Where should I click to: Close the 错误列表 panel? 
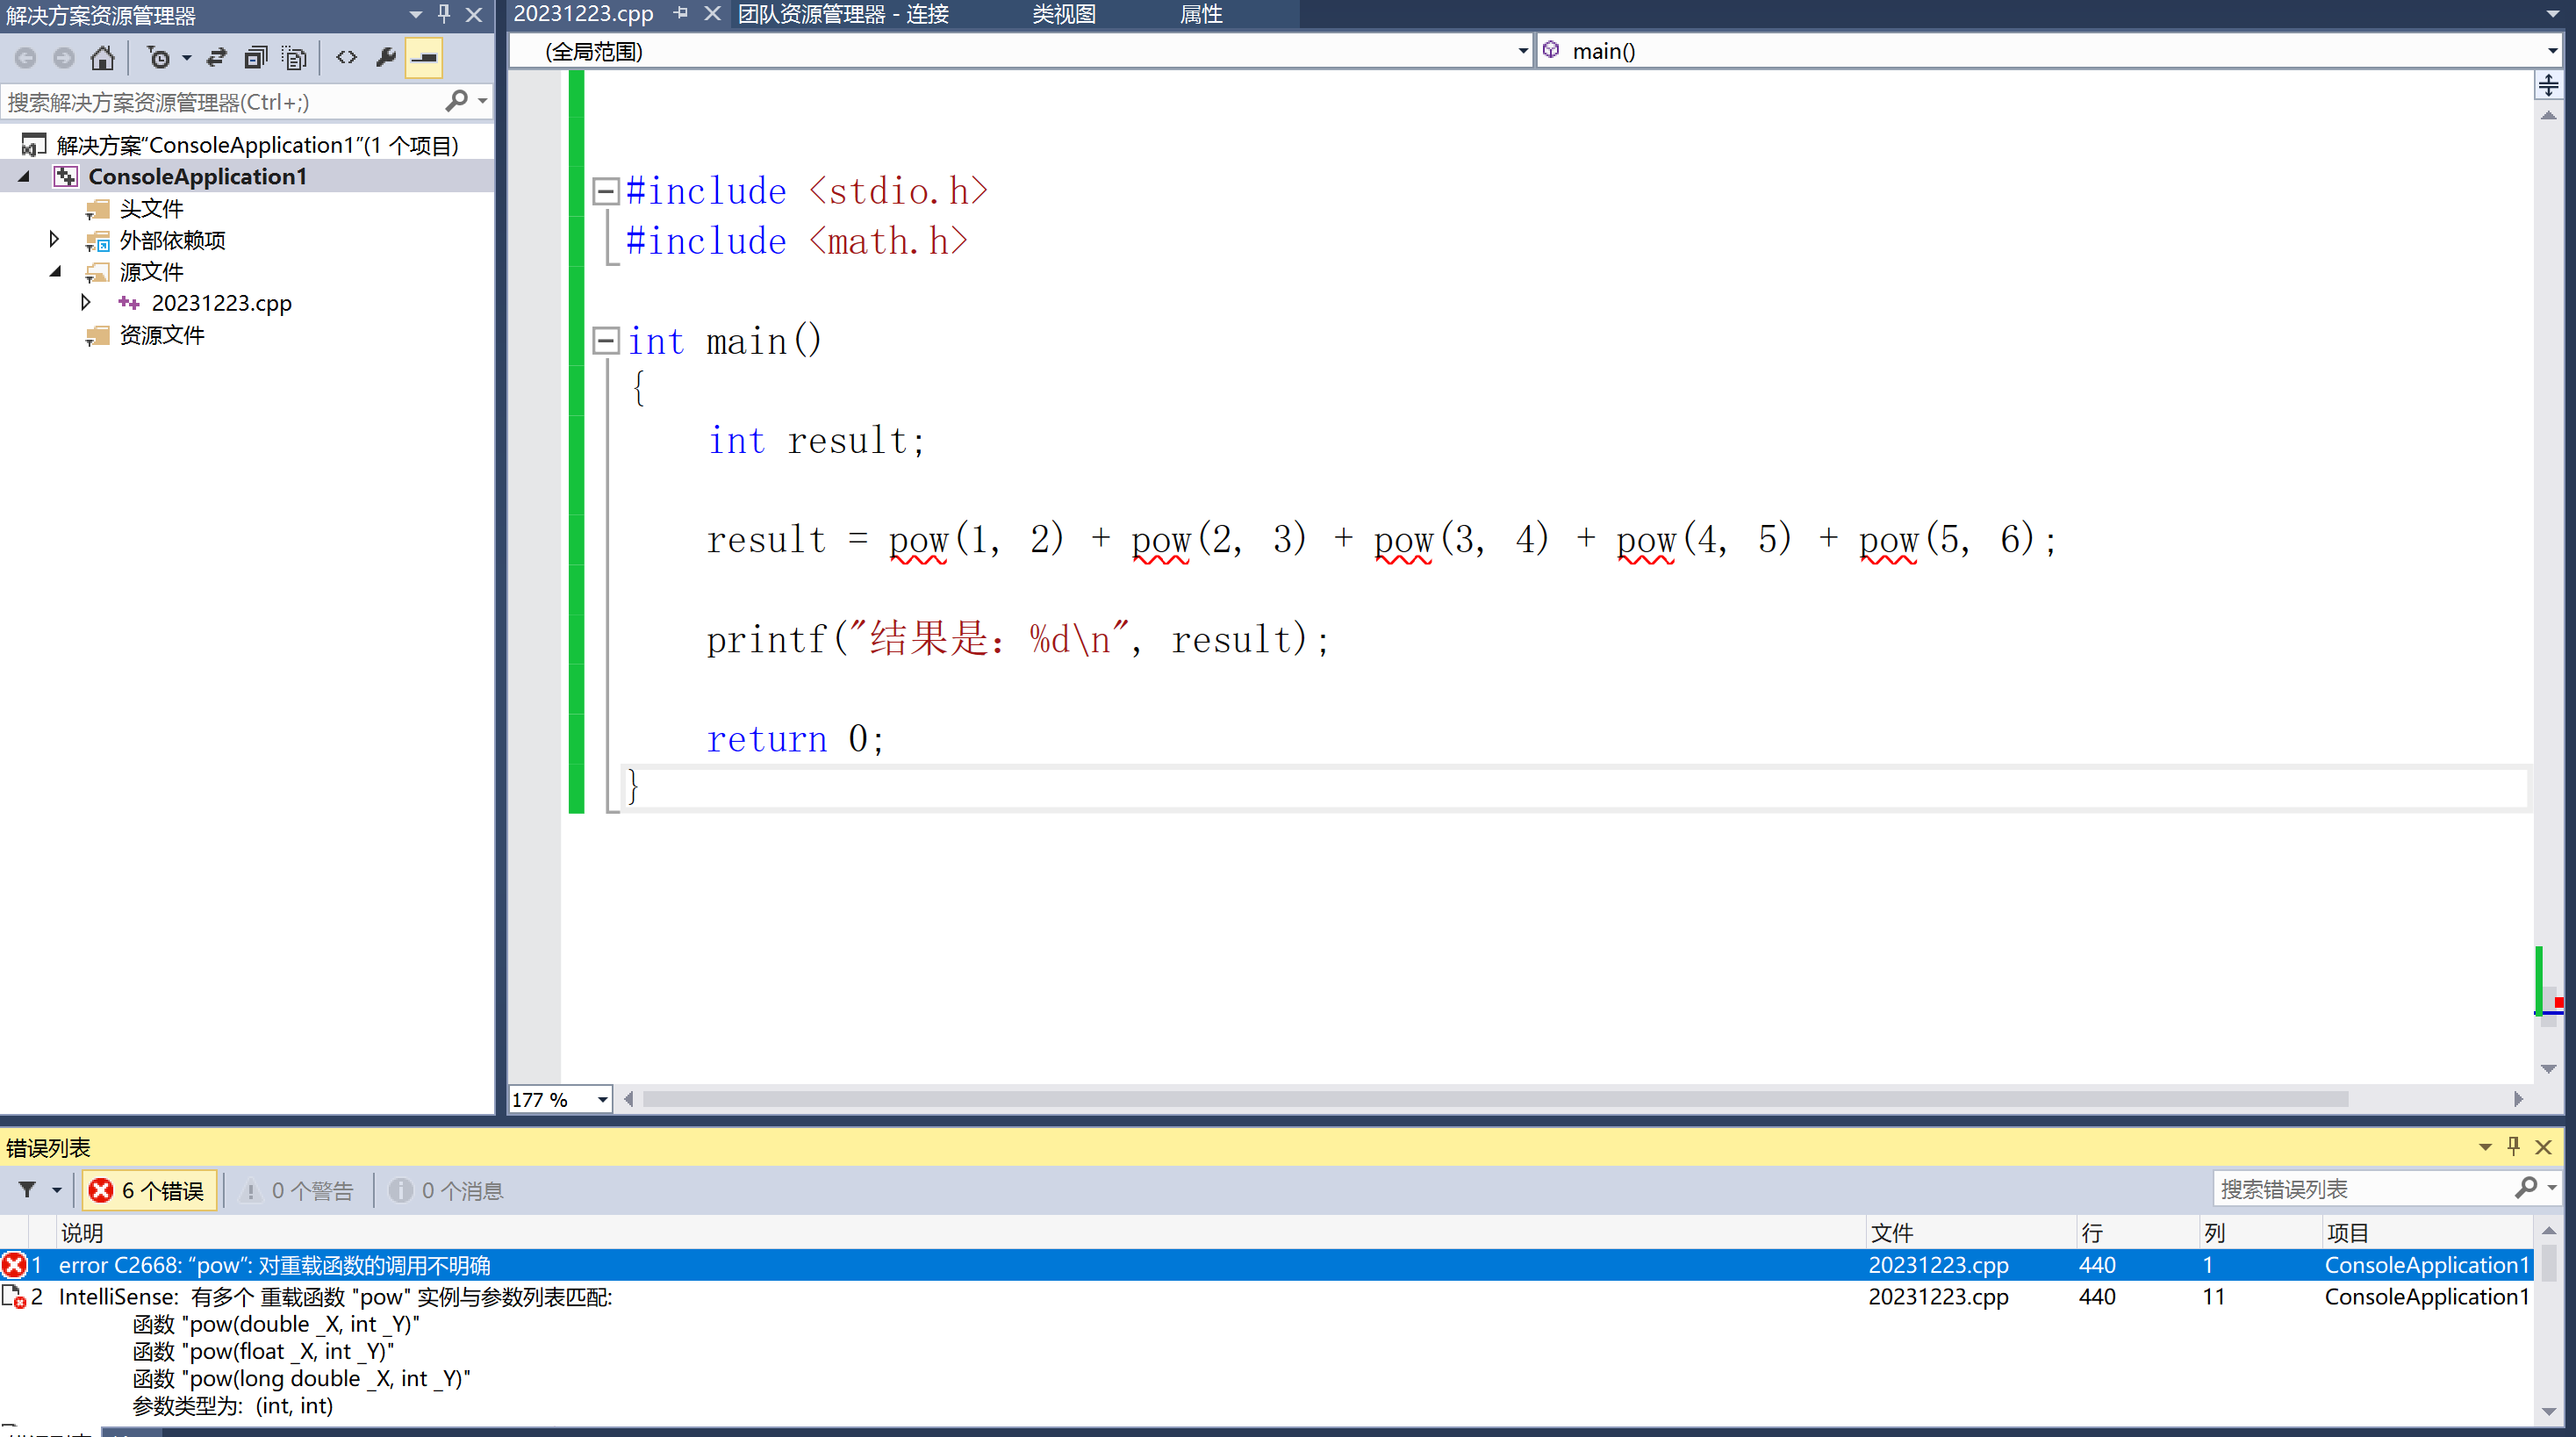click(2543, 1147)
